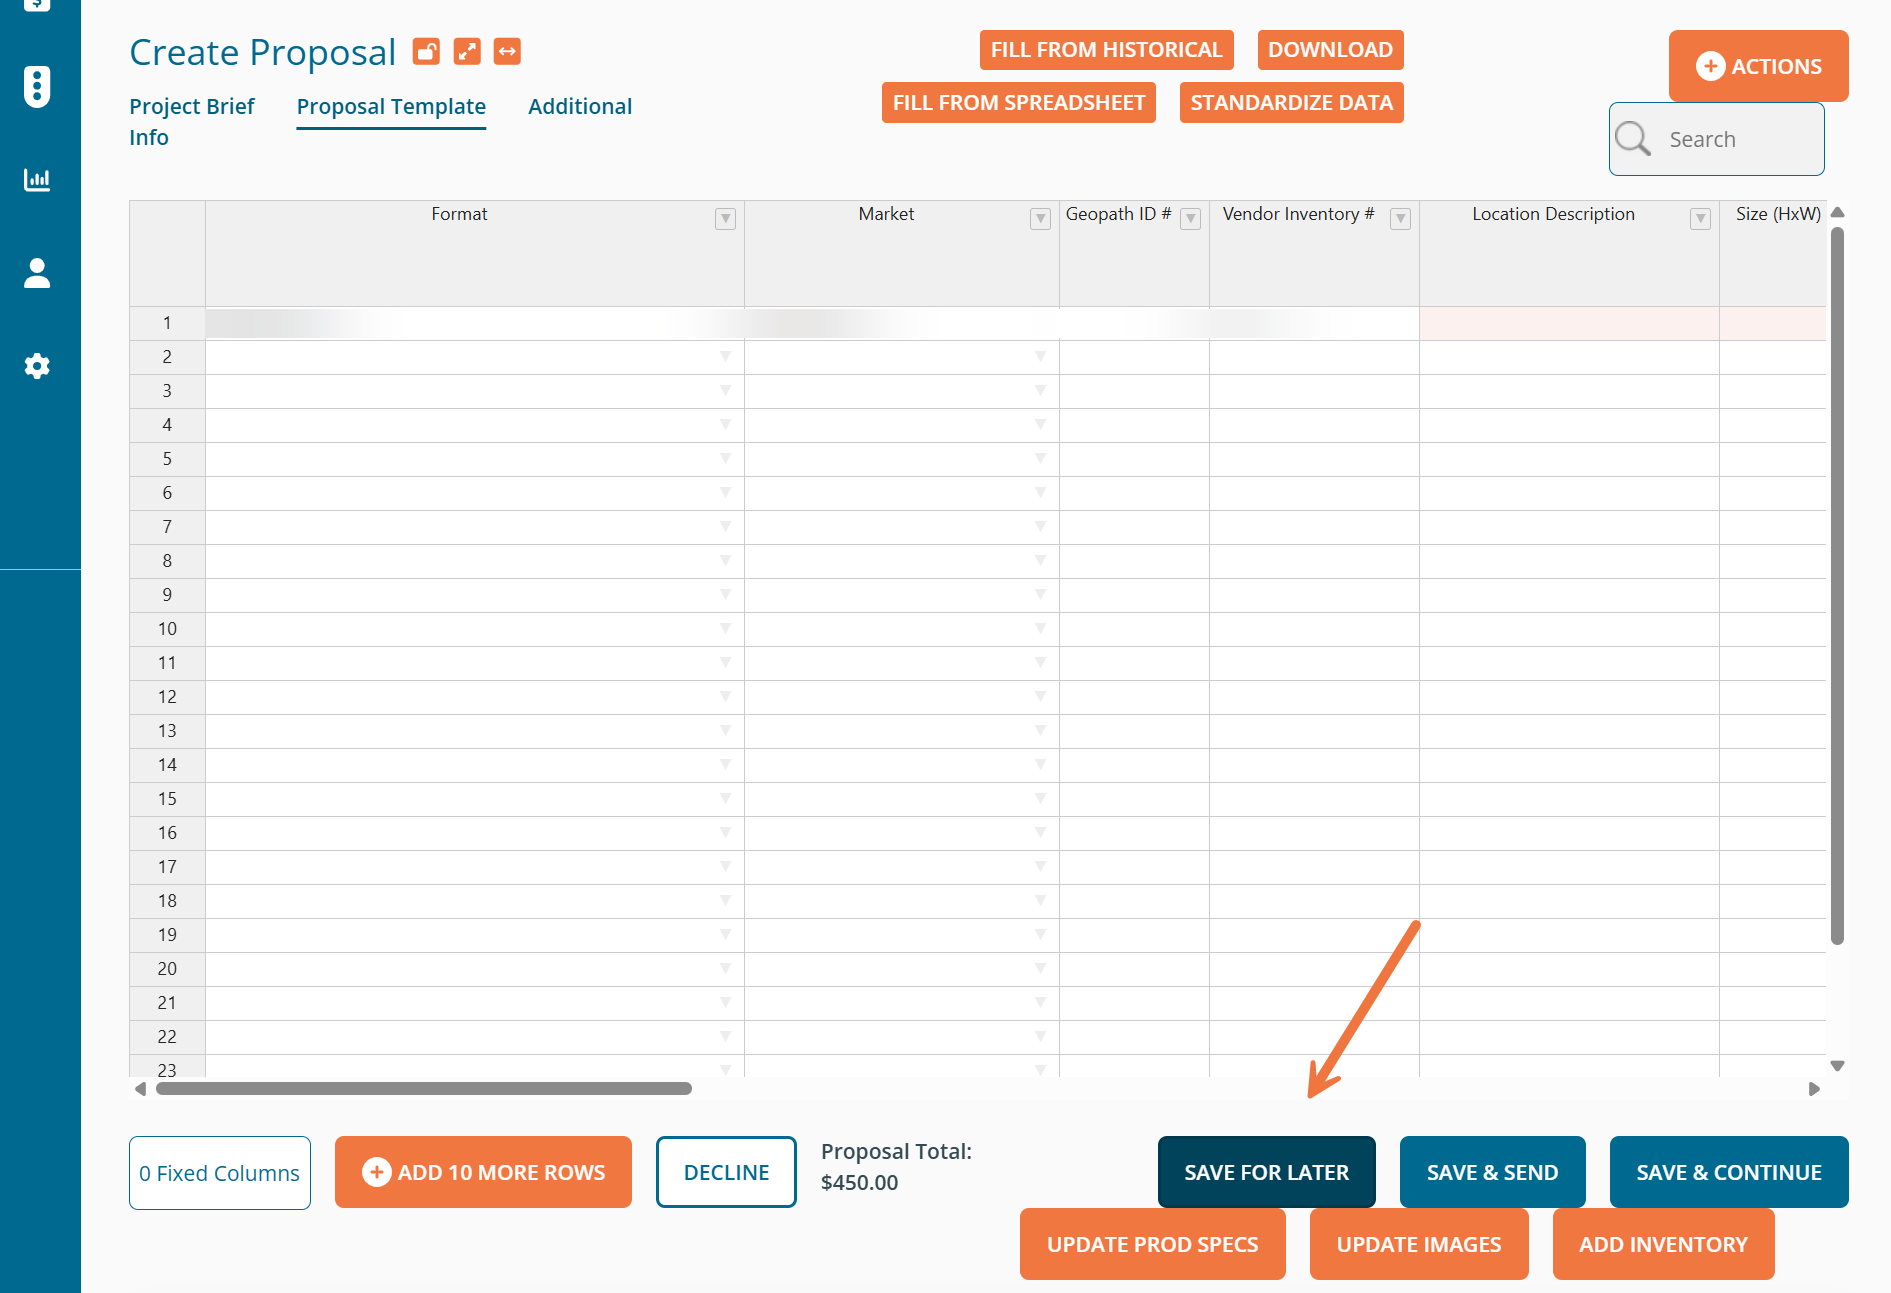This screenshot has width=1891, height=1293.
Task: Expand the Market dropdown in row 5
Action: coord(1040,459)
